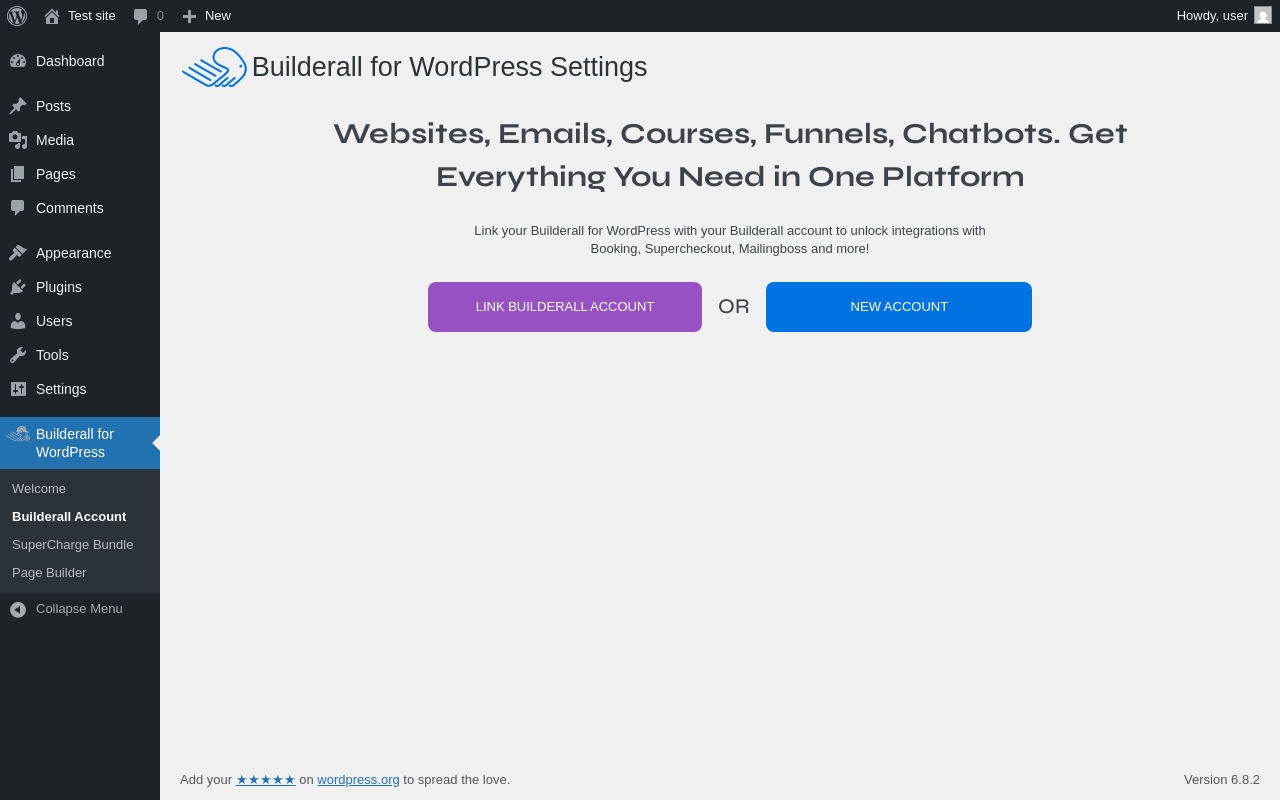Screen dimensions: 1280x800
Task: Open the Posts menu
Action: (x=80, y=106)
